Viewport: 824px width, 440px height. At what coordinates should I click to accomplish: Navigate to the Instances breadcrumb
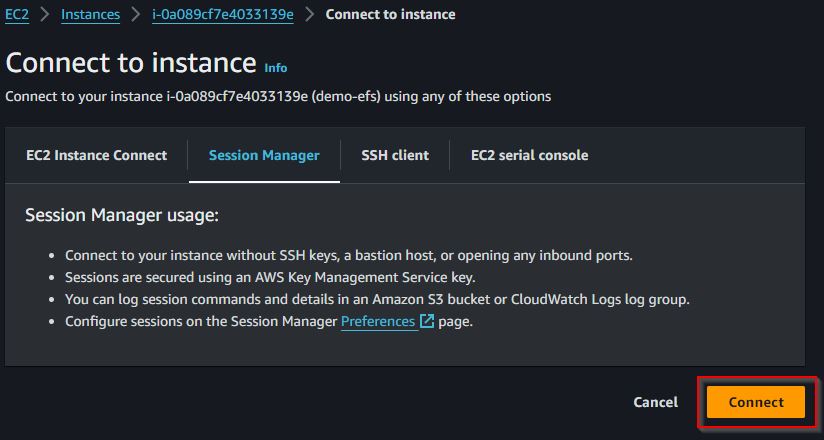90,15
